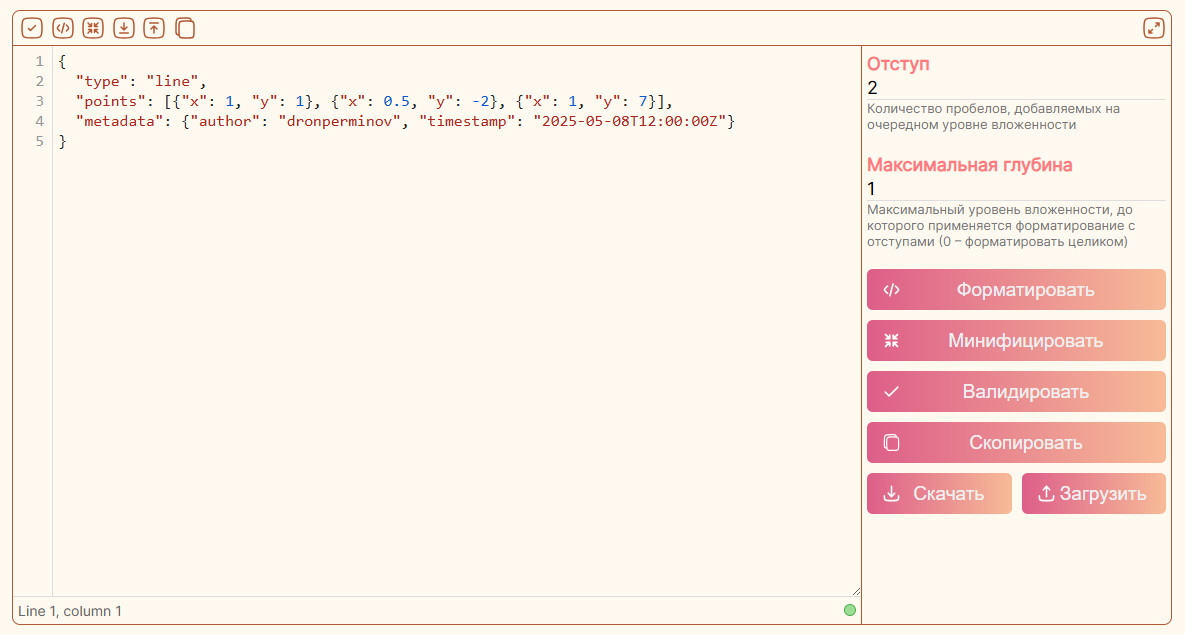
Task: Click the "2025-05-08T12:00:00Z" timestamp value
Action: click(x=630, y=121)
